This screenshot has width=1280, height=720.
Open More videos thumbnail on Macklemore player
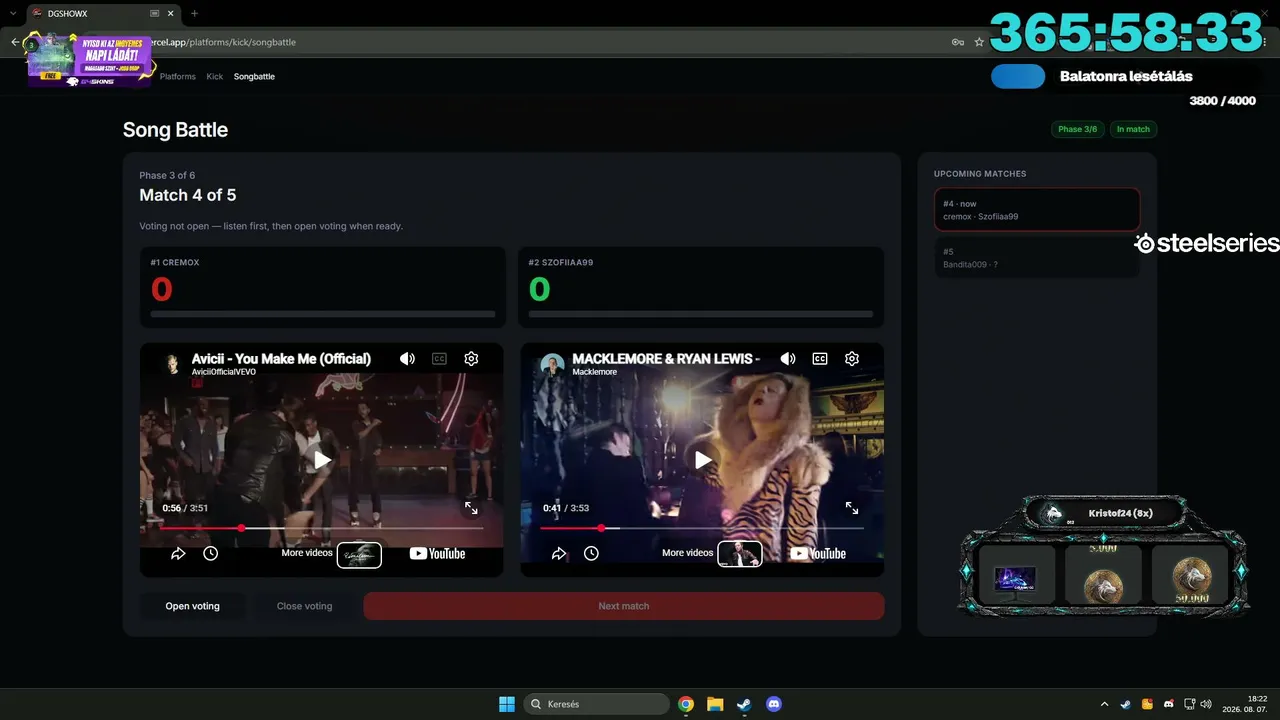click(x=740, y=555)
